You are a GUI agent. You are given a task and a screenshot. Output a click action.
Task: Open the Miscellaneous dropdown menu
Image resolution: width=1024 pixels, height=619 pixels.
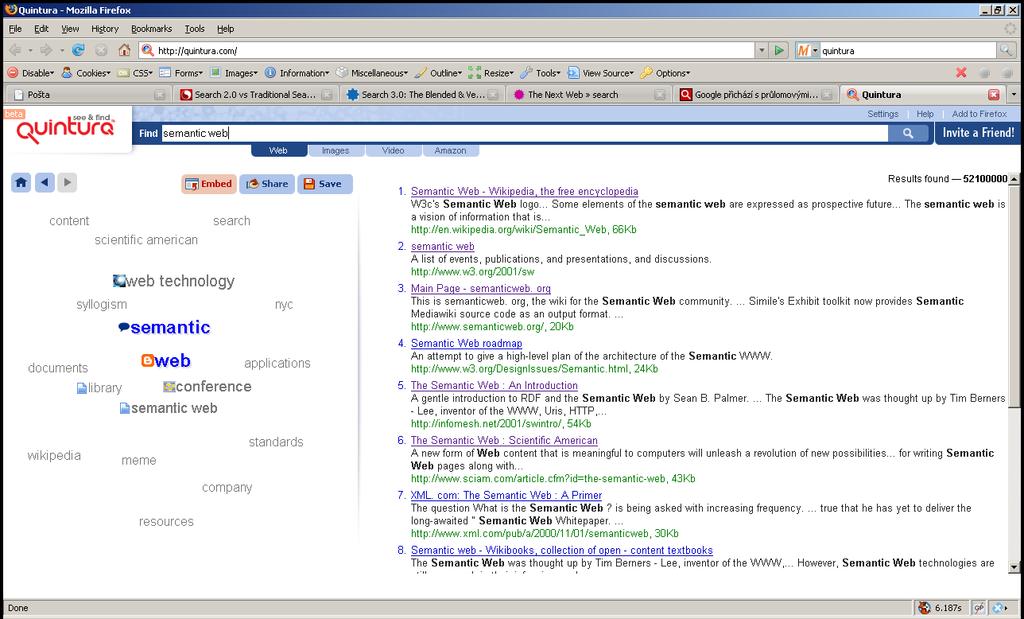click(372, 73)
